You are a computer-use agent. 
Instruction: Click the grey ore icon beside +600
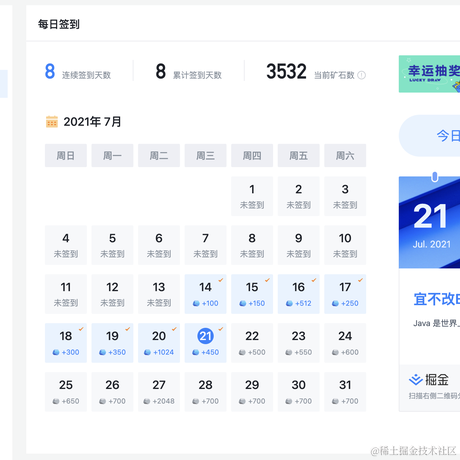pos(335,352)
